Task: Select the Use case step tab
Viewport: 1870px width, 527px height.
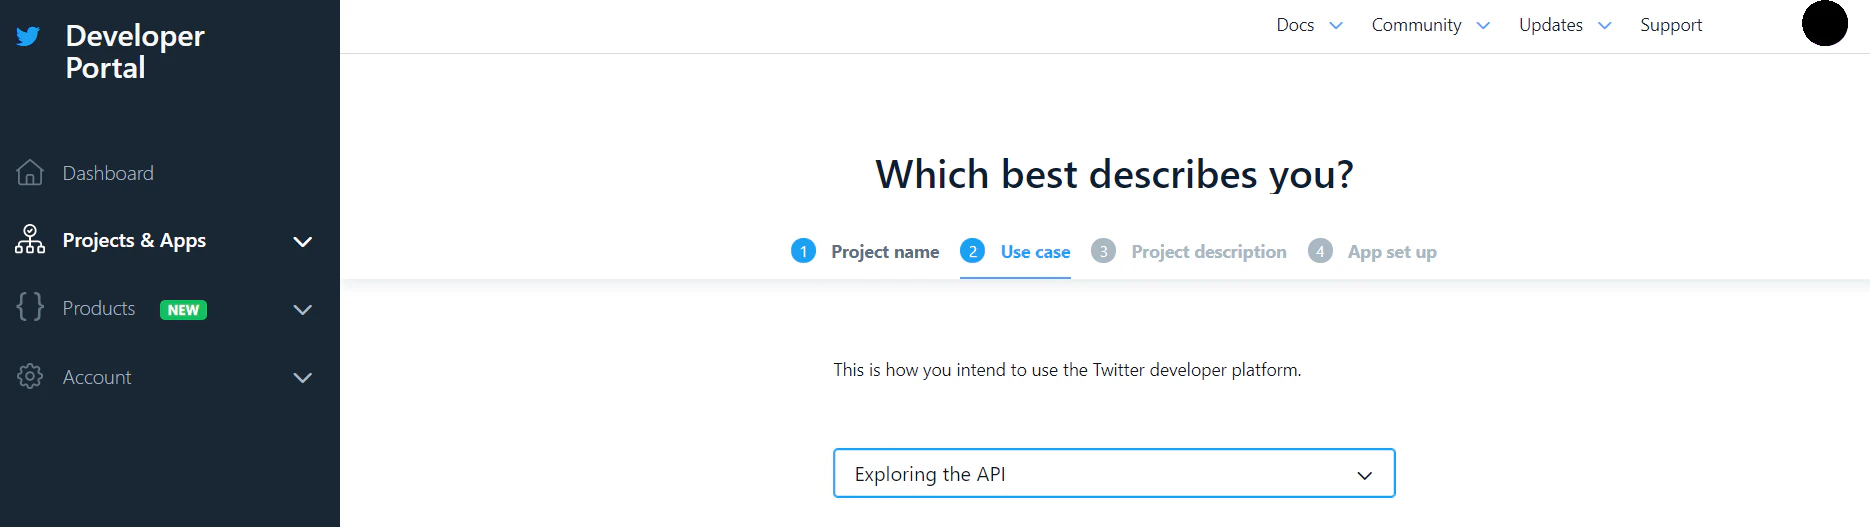Action: [x=1035, y=252]
